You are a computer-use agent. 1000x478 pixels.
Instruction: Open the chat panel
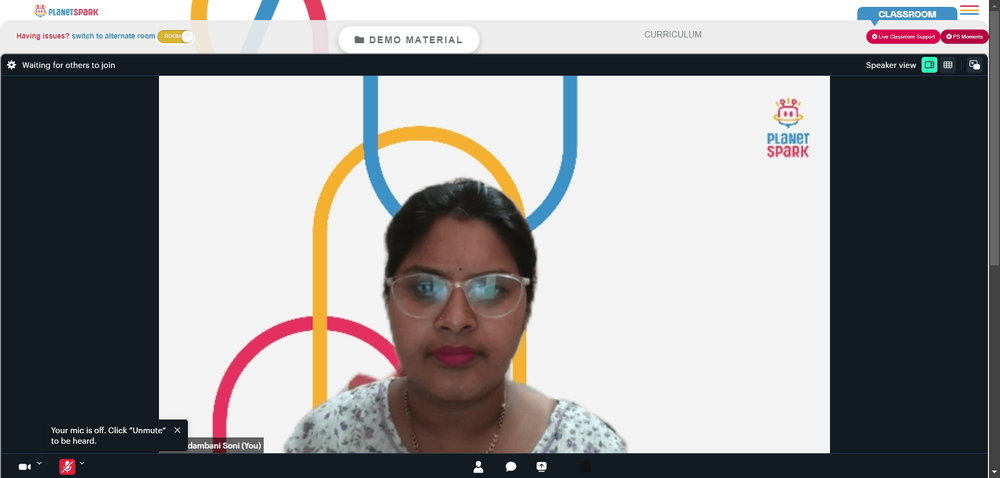pyautogui.click(x=511, y=467)
